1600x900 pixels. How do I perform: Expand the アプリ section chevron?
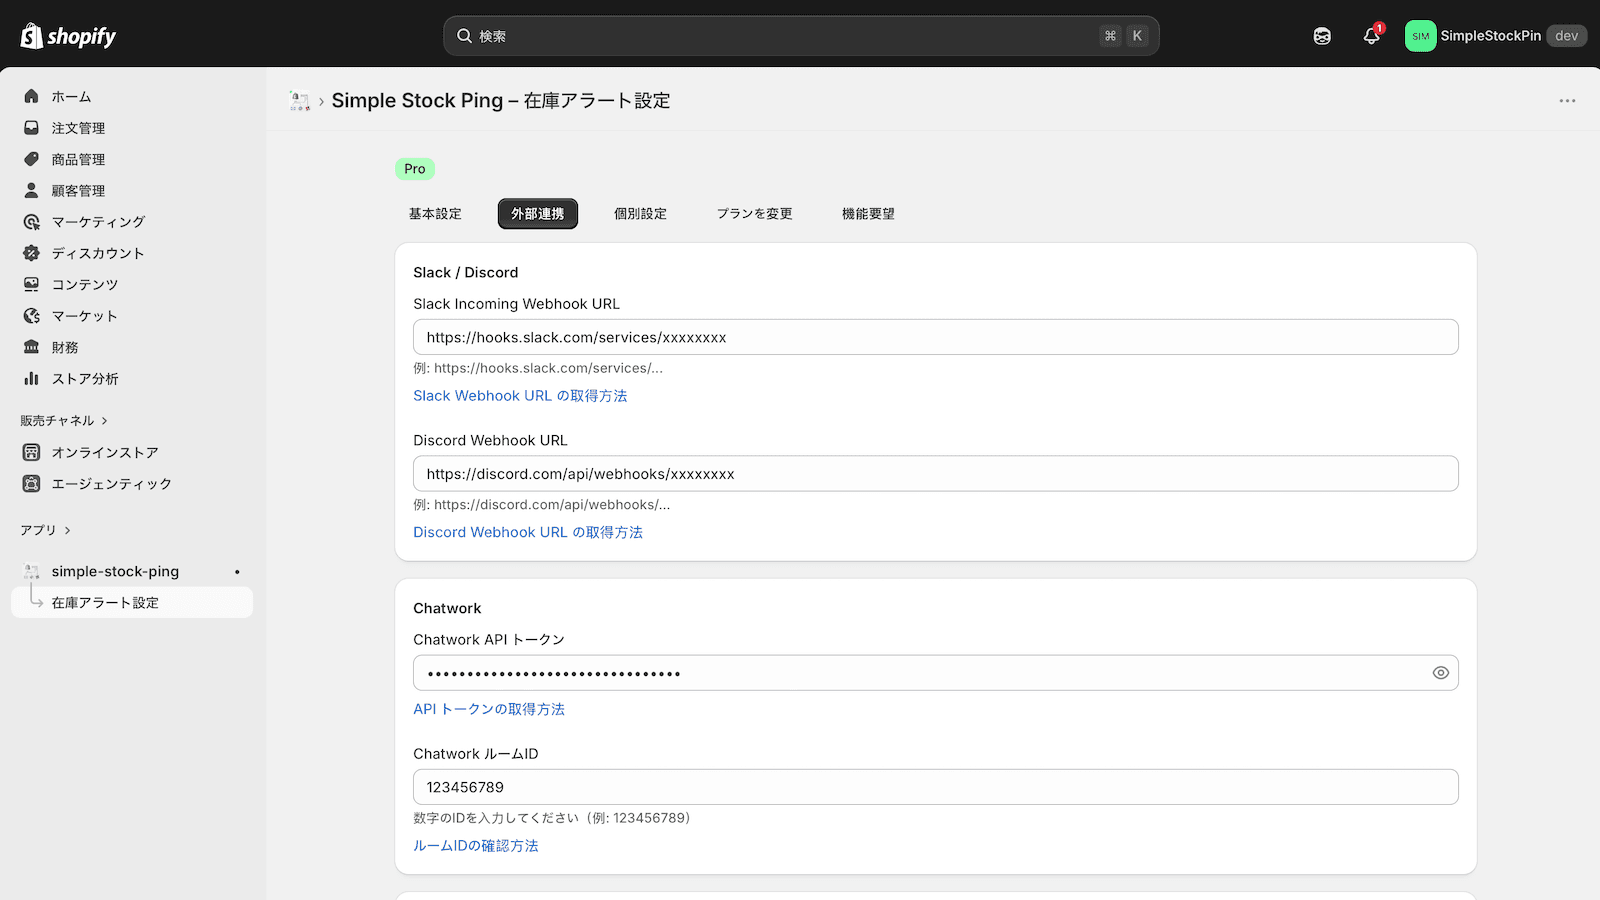click(x=67, y=531)
